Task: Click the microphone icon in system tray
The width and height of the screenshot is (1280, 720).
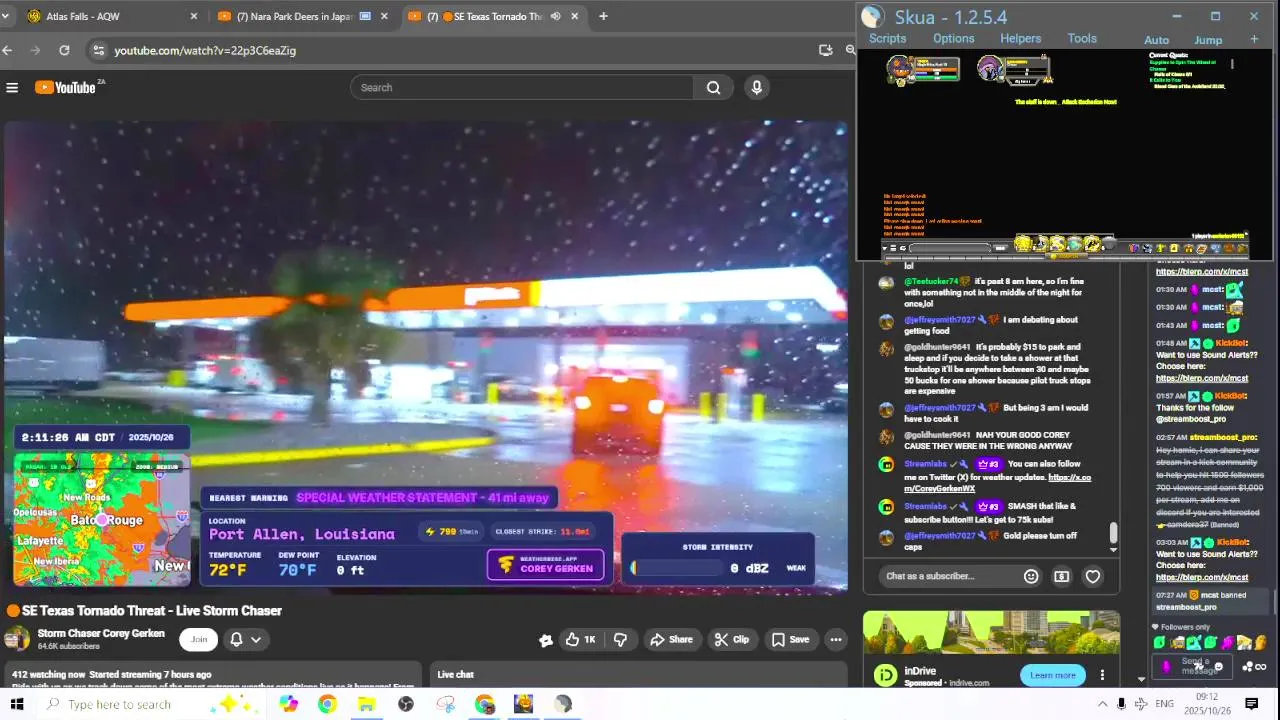Action: click(1121, 704)
